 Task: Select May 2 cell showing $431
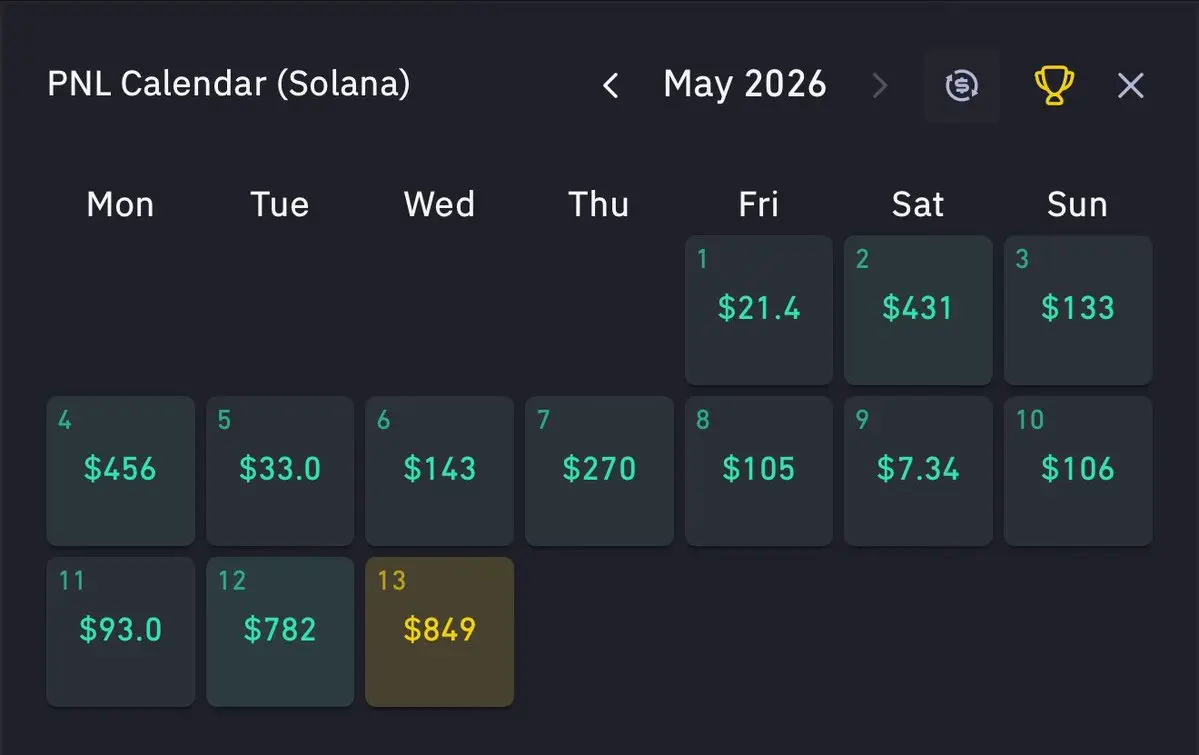(918, 310)
